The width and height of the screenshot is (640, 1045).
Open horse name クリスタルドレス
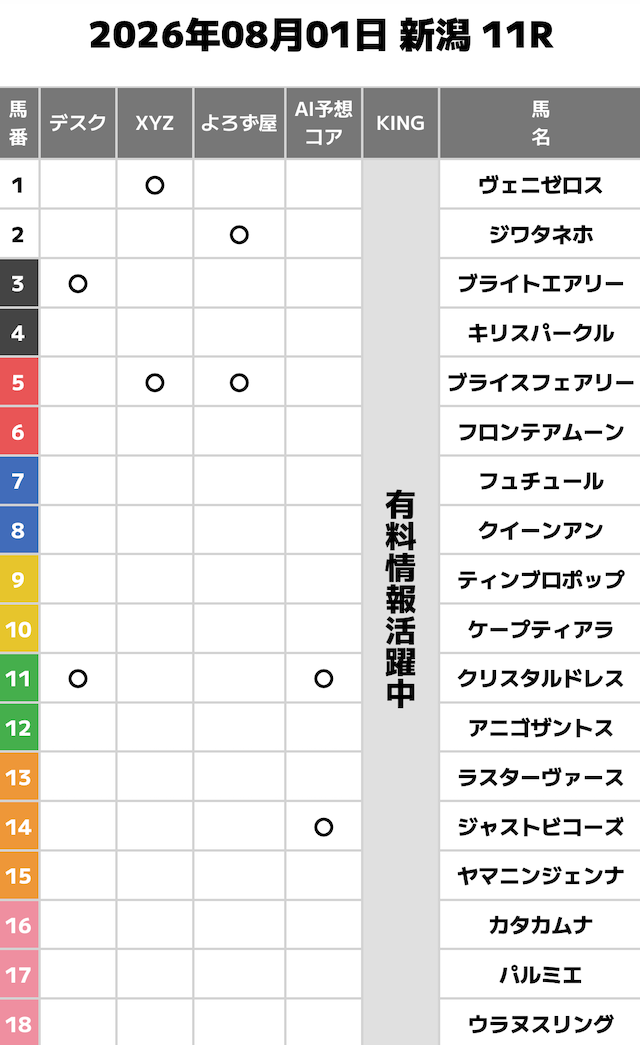(540, 678)
